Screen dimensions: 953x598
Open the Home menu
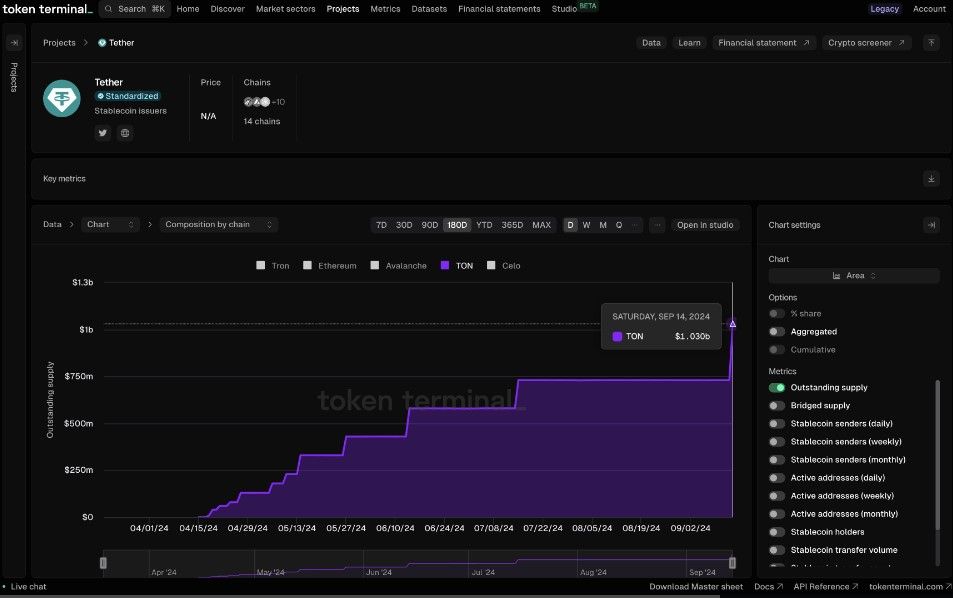coord(188,9)
